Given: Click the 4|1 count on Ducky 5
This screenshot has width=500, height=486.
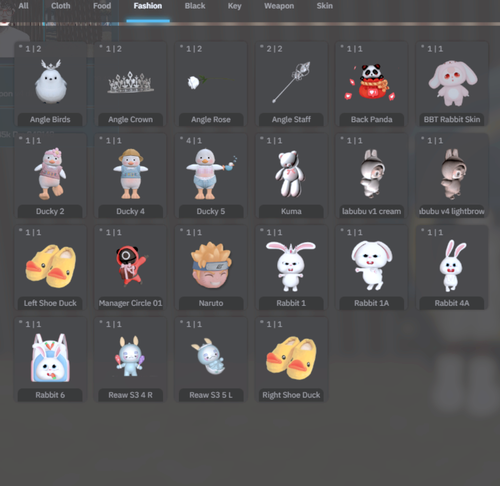Looking at the screenshot, I should pos(194,141).
